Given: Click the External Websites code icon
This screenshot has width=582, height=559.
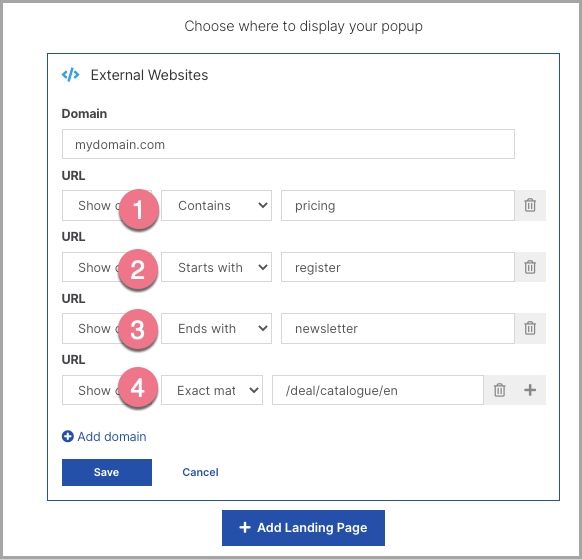Looking at the screenshot, I should pyautogui.click(x=71, y=75).
